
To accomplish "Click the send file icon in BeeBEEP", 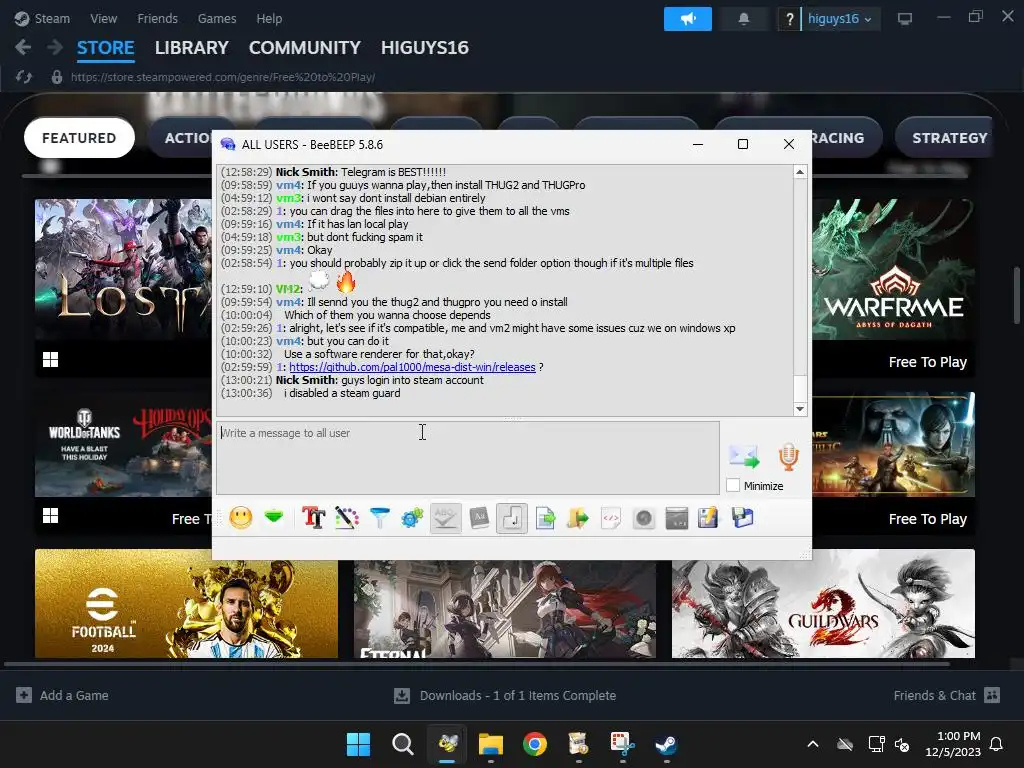I will click(545, 518).
